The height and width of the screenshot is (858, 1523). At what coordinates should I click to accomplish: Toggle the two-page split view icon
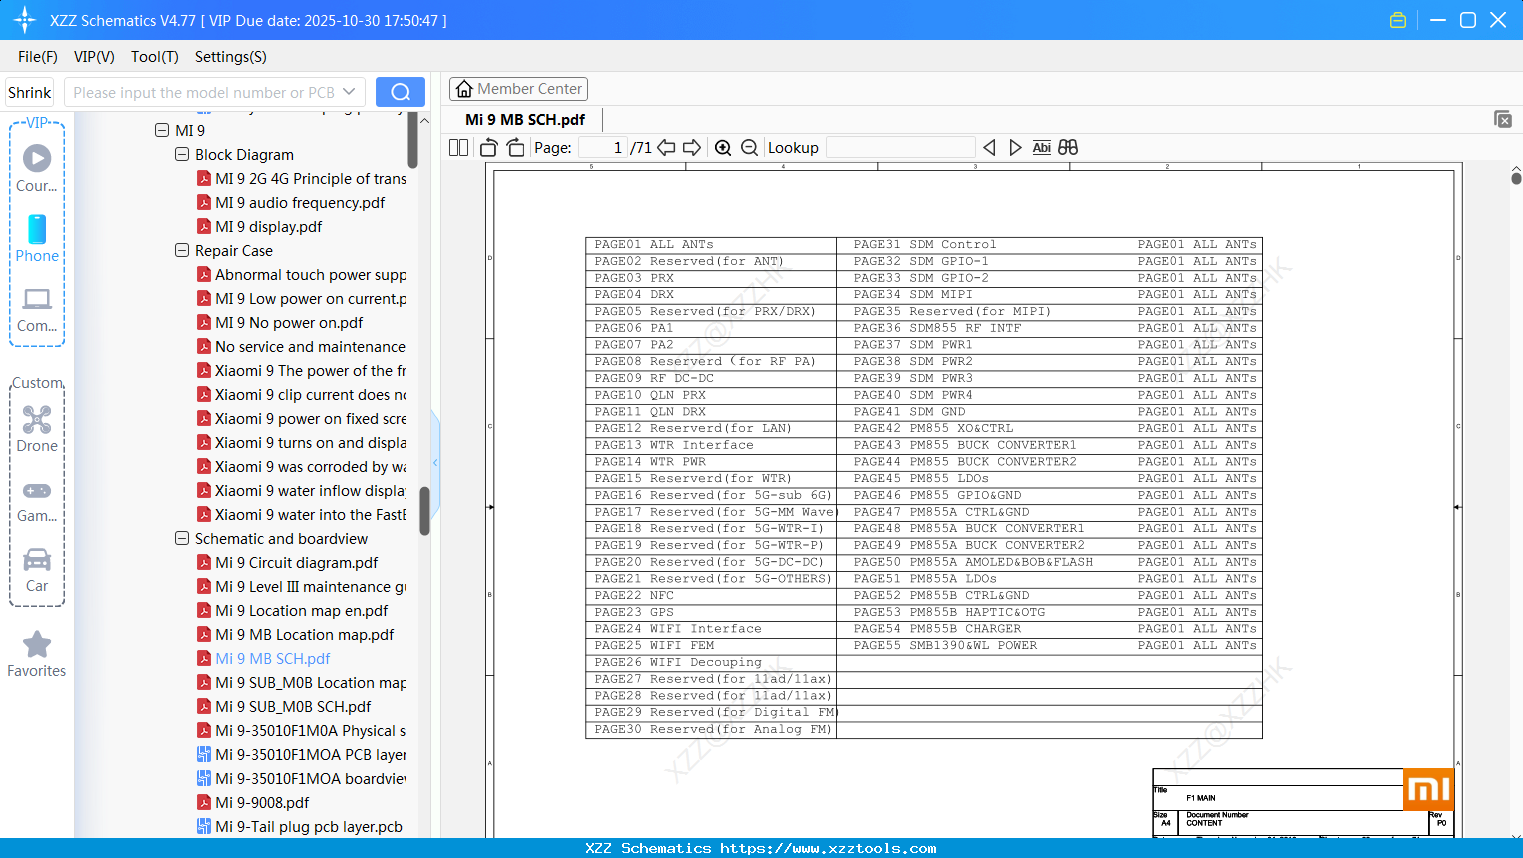point(459,148)
